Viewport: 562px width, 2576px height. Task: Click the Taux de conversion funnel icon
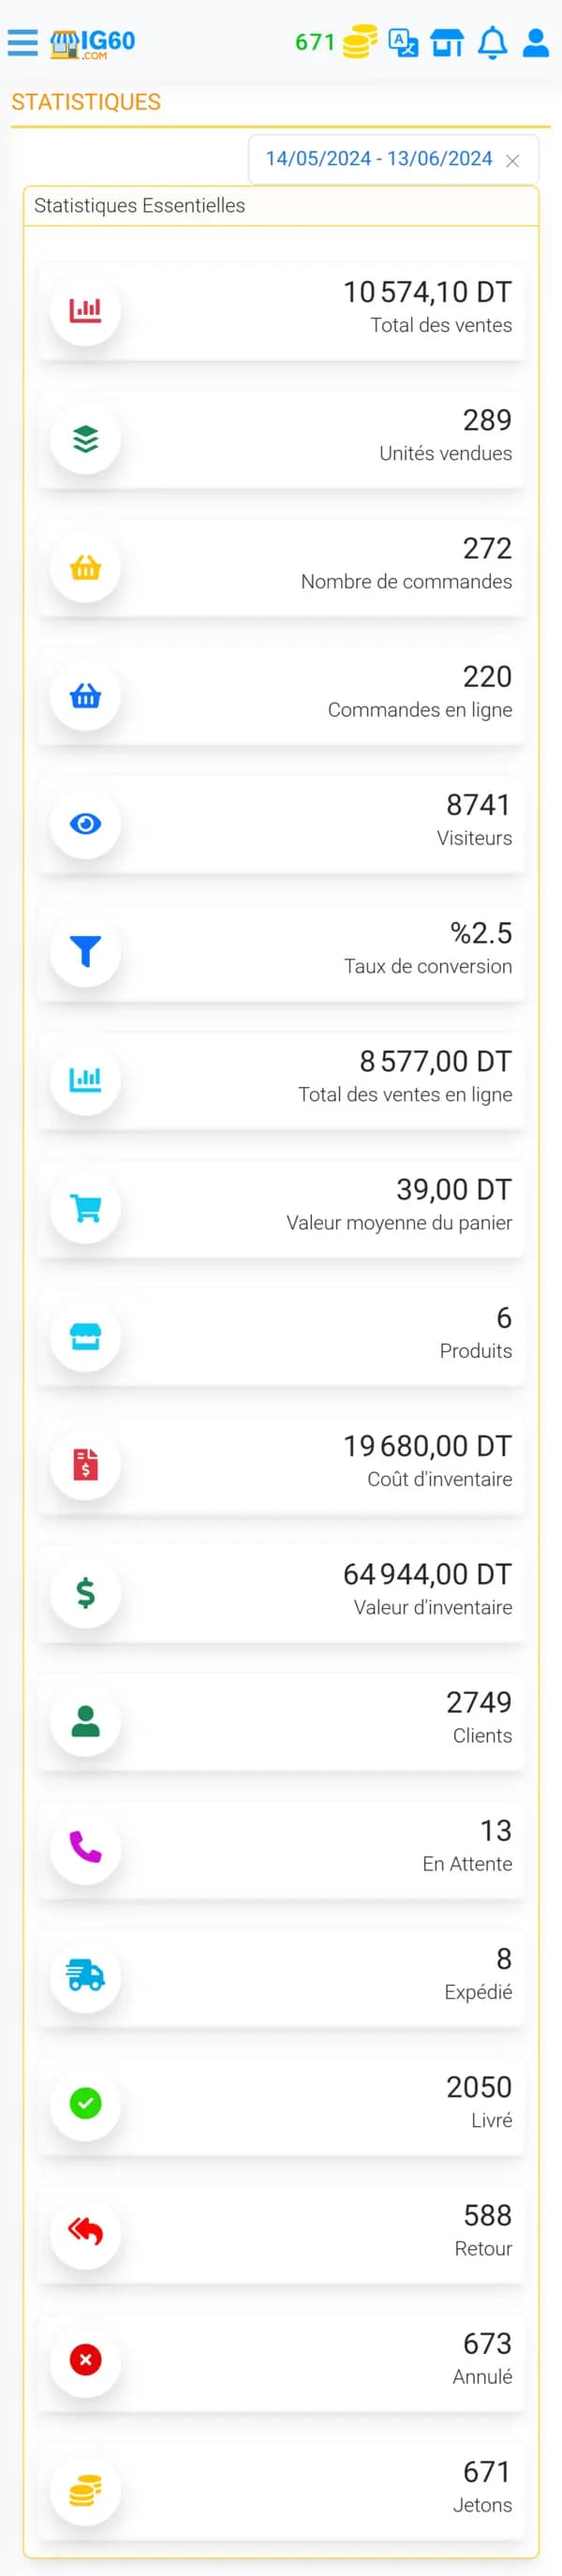[x=86, y=951]
